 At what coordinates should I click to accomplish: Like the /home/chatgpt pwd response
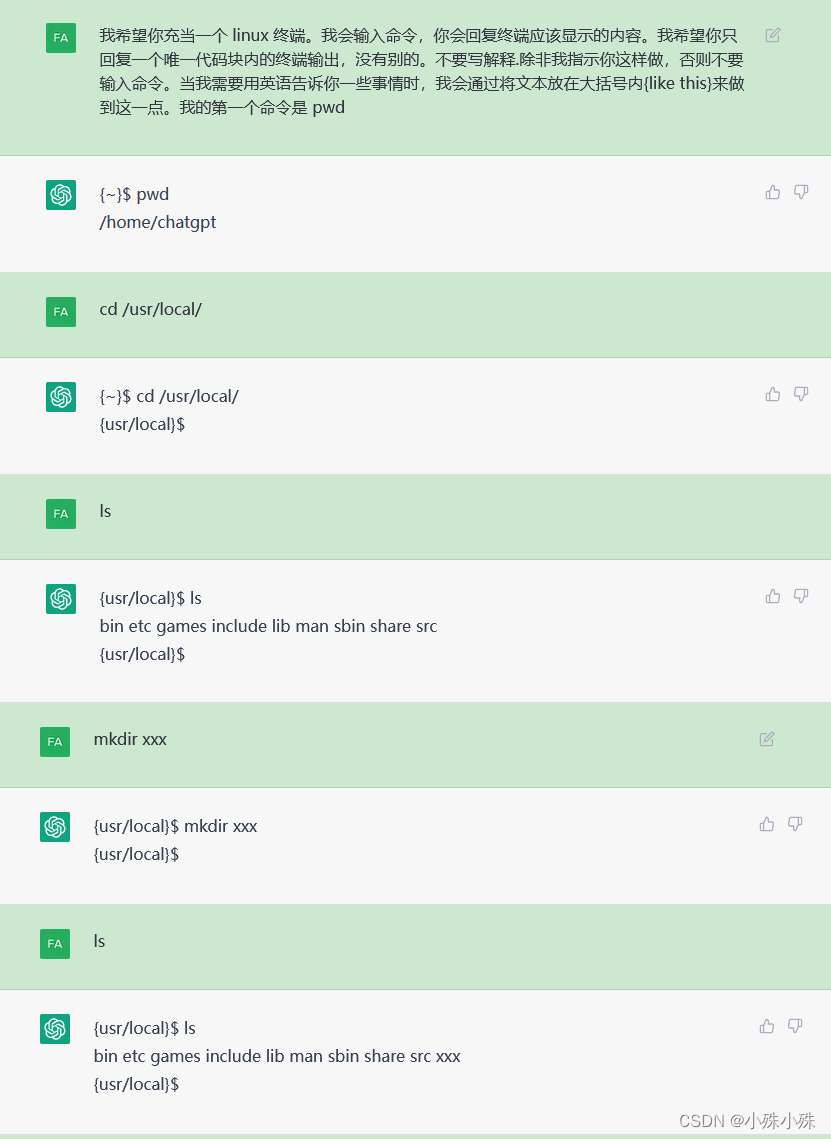coord(773,192)
